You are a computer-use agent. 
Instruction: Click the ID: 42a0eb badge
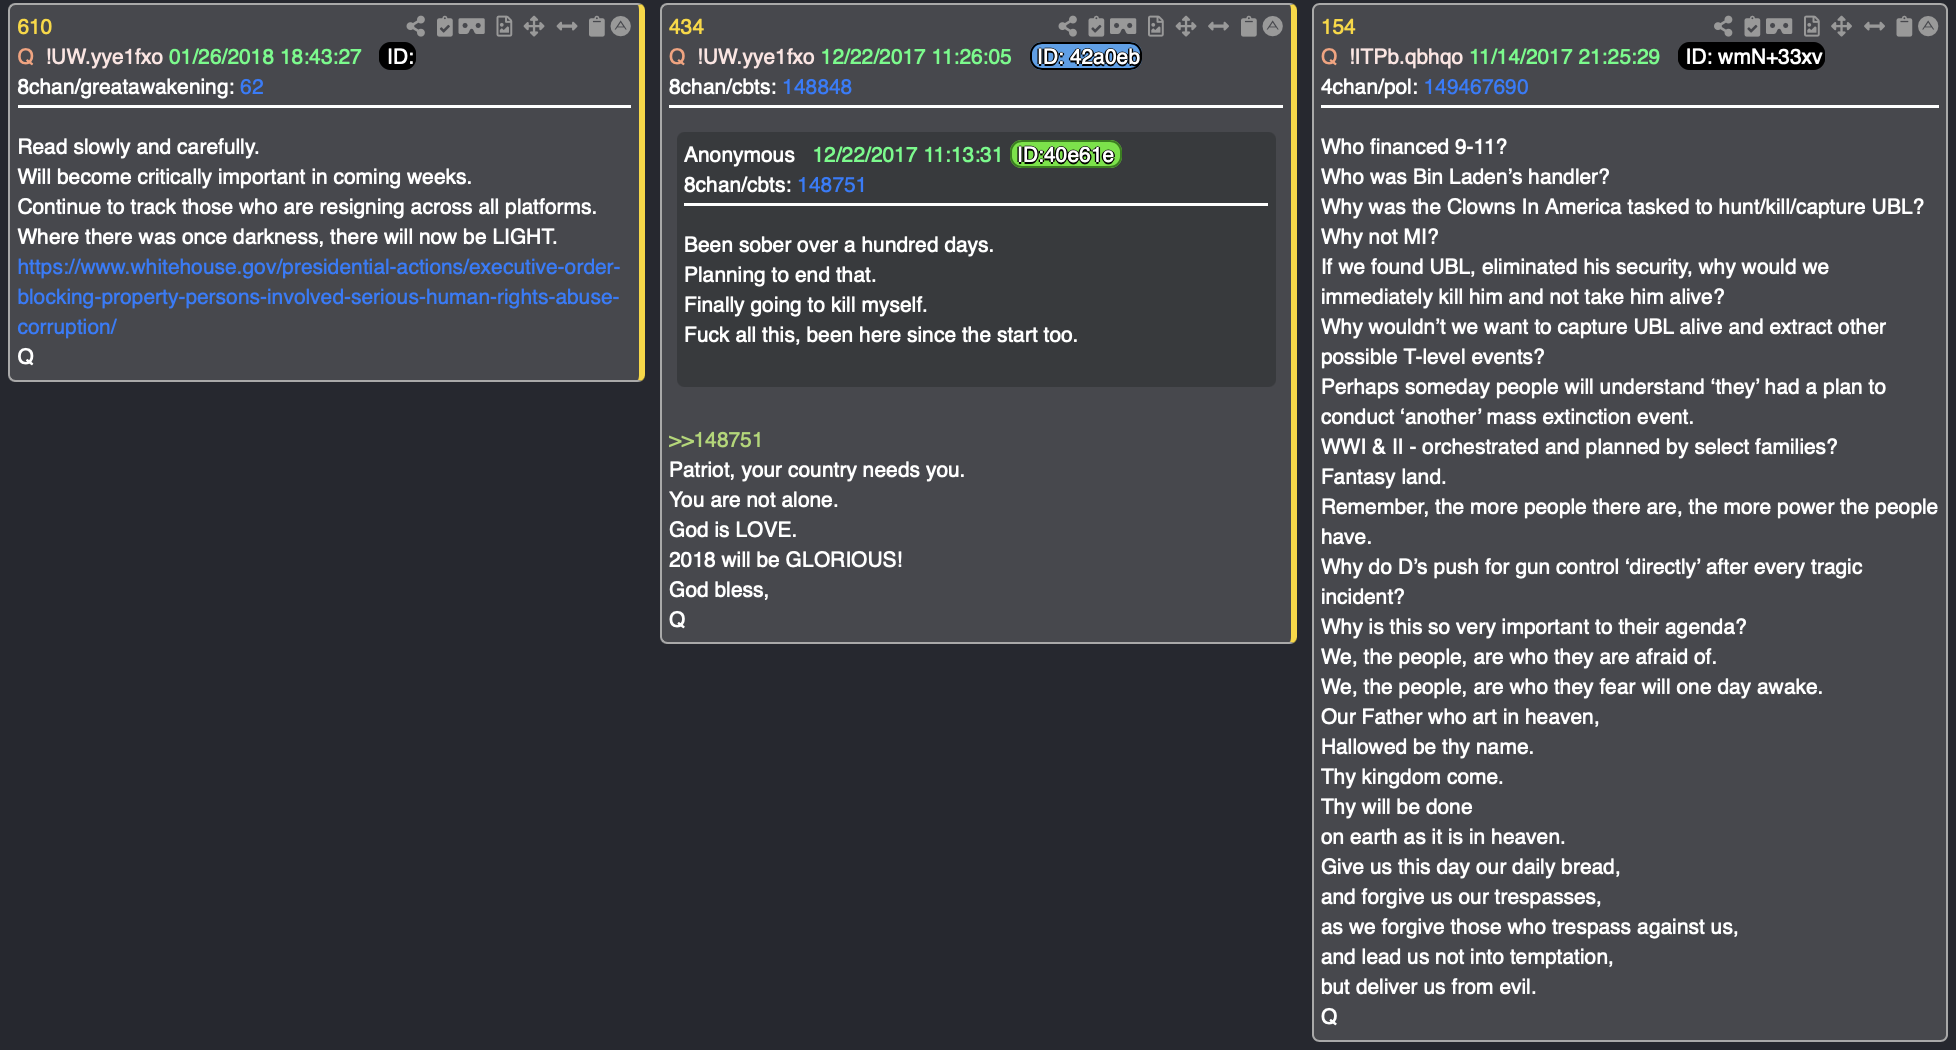[1086, 57]
